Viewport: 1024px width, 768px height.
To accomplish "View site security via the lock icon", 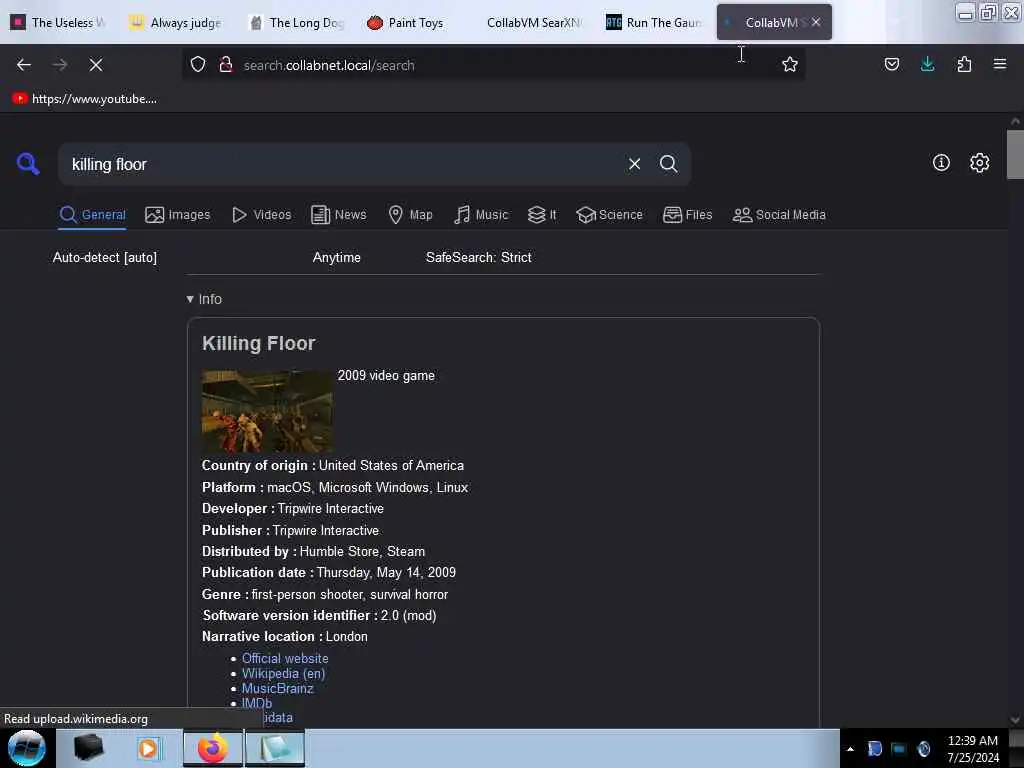I will pos(226,65).
